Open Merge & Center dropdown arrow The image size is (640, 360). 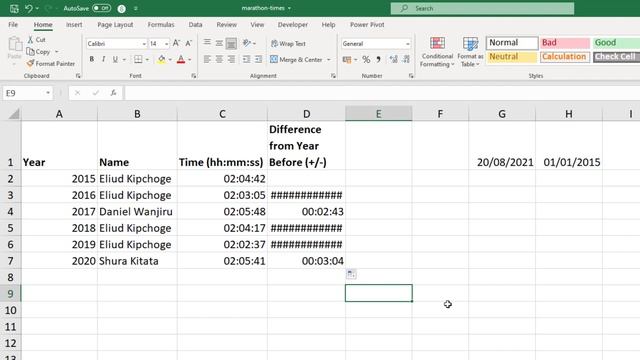(329, 60)
